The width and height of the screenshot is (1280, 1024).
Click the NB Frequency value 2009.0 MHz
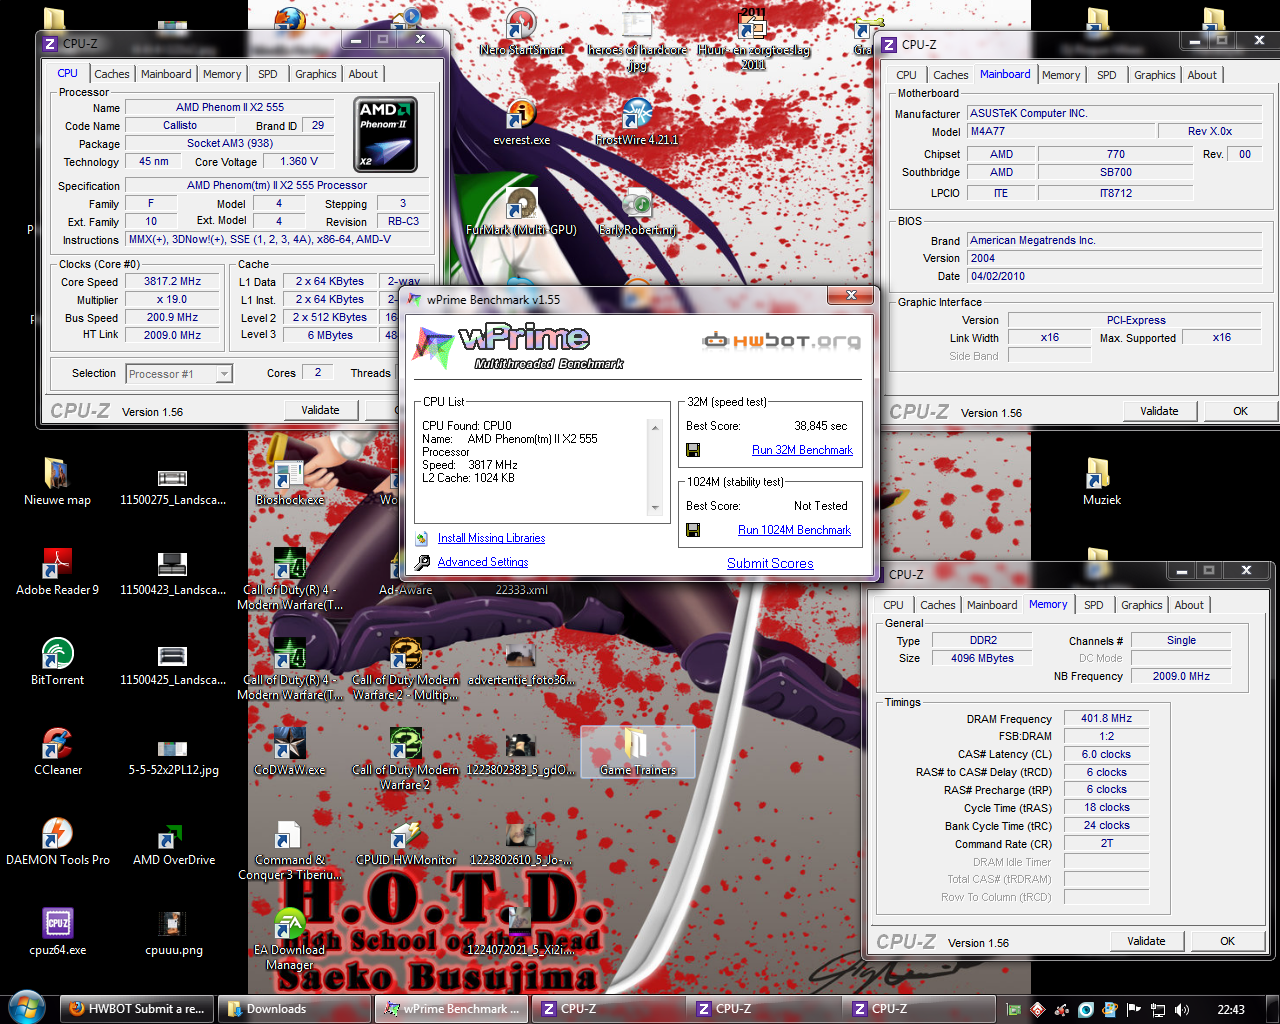point(1181,676)
